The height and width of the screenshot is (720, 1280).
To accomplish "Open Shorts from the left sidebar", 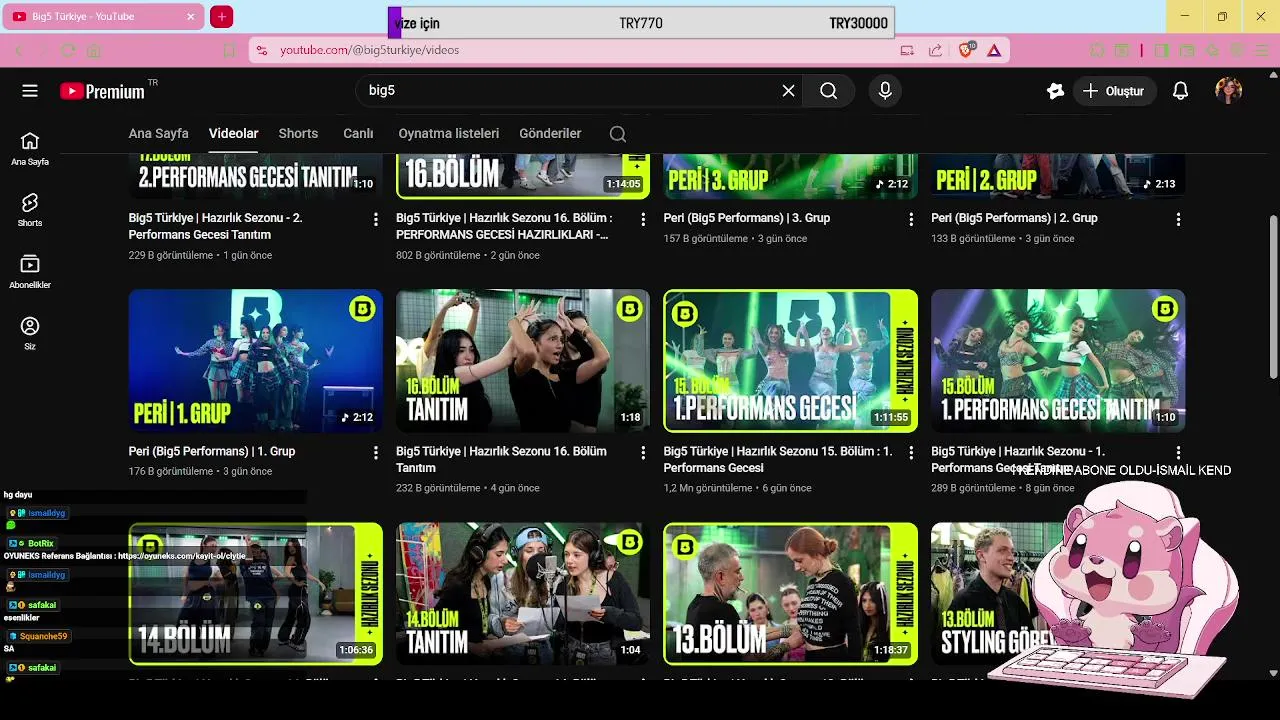I will (x=30, y=210).
